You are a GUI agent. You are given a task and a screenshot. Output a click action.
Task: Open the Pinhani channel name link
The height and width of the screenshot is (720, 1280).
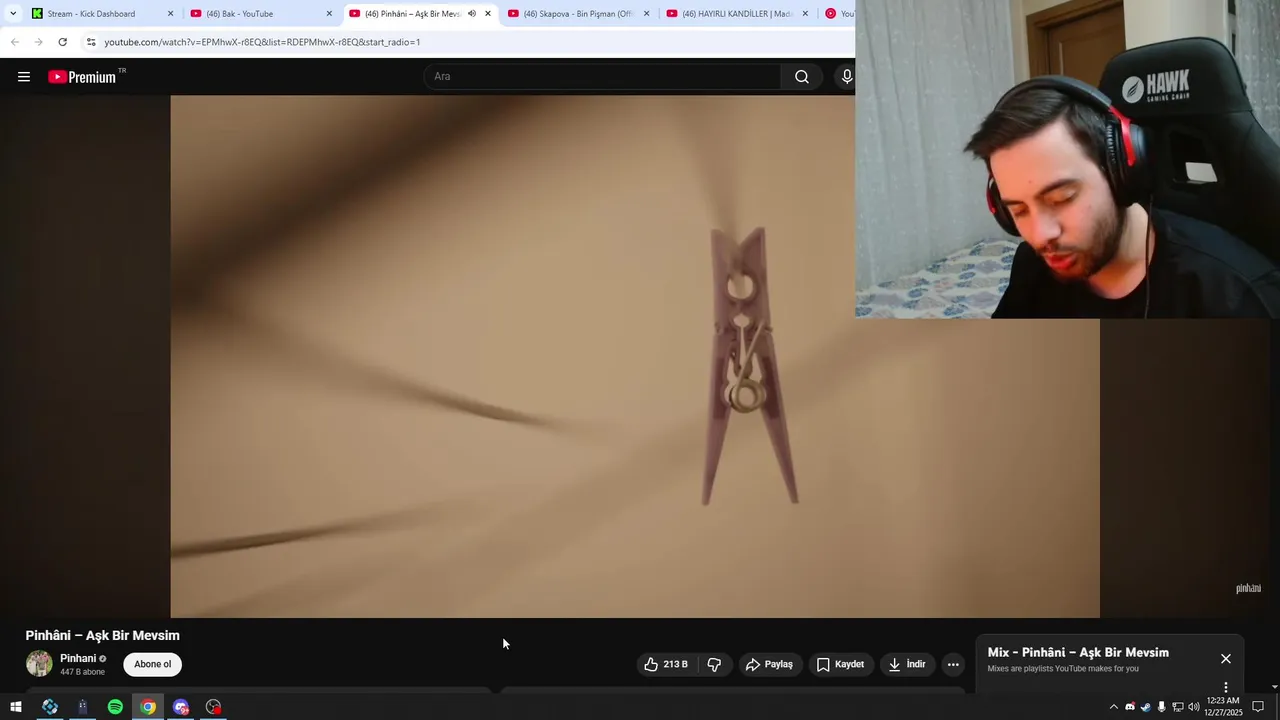click(x=78, y=658)
